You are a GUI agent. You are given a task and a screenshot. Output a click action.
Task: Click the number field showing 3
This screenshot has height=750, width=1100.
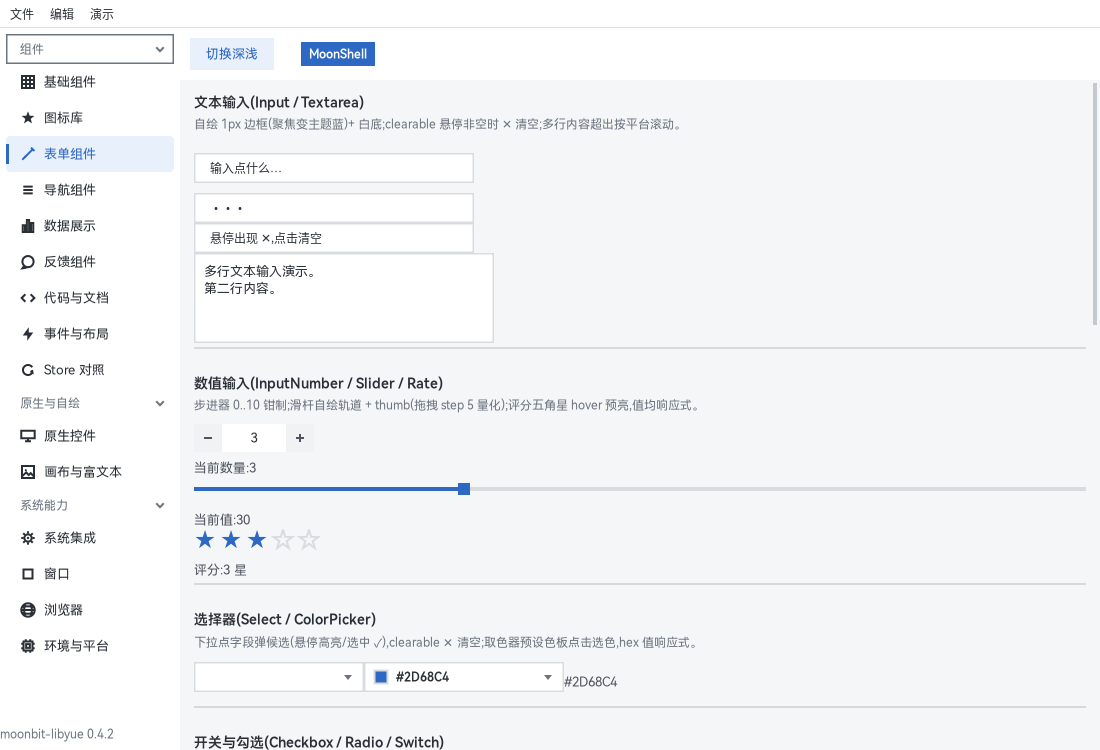tap(254, 438)
